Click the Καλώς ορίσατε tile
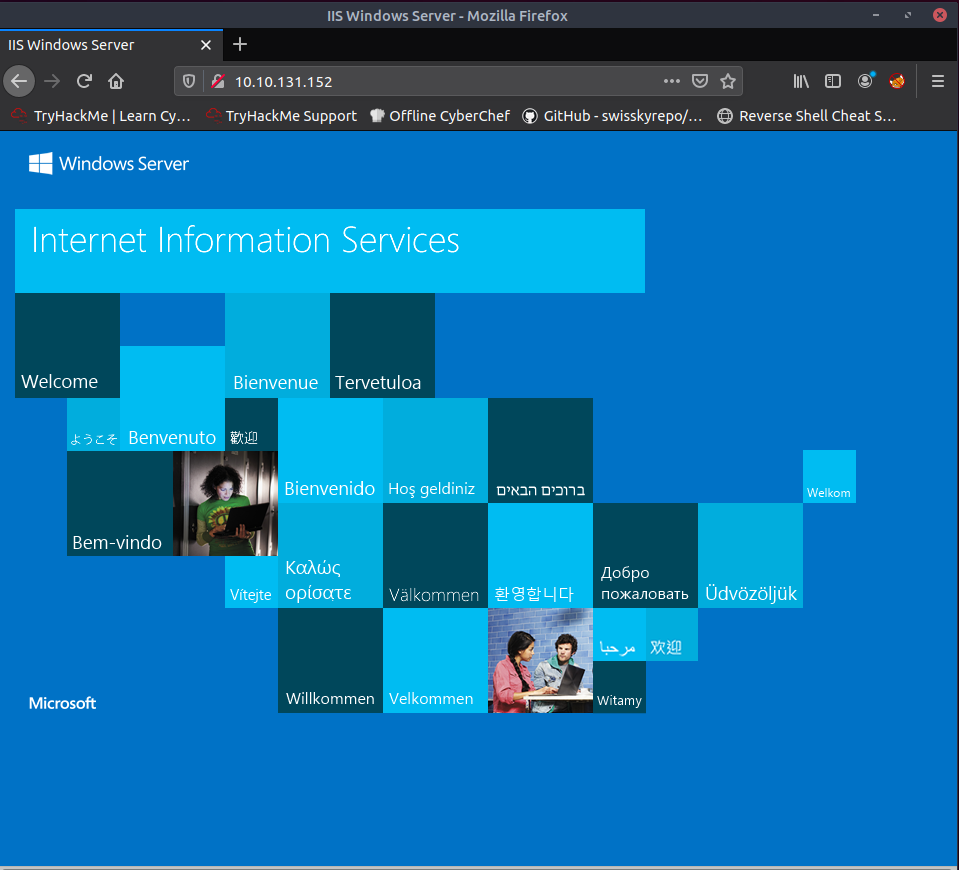Screen dimensions: 959x870 point(330,556)
